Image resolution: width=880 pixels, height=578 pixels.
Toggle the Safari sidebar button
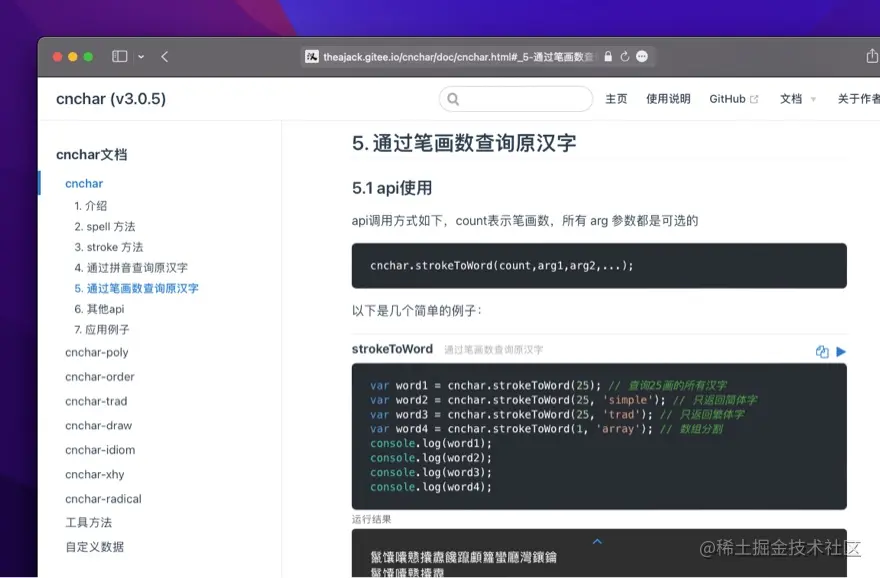120,57
